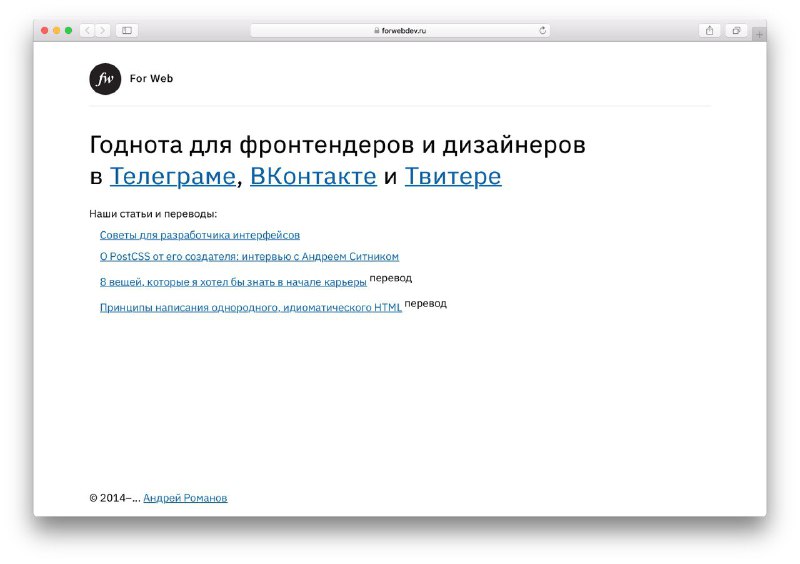Close the window with red button
This screenshot has height=564, width=800.
(44, 31)
